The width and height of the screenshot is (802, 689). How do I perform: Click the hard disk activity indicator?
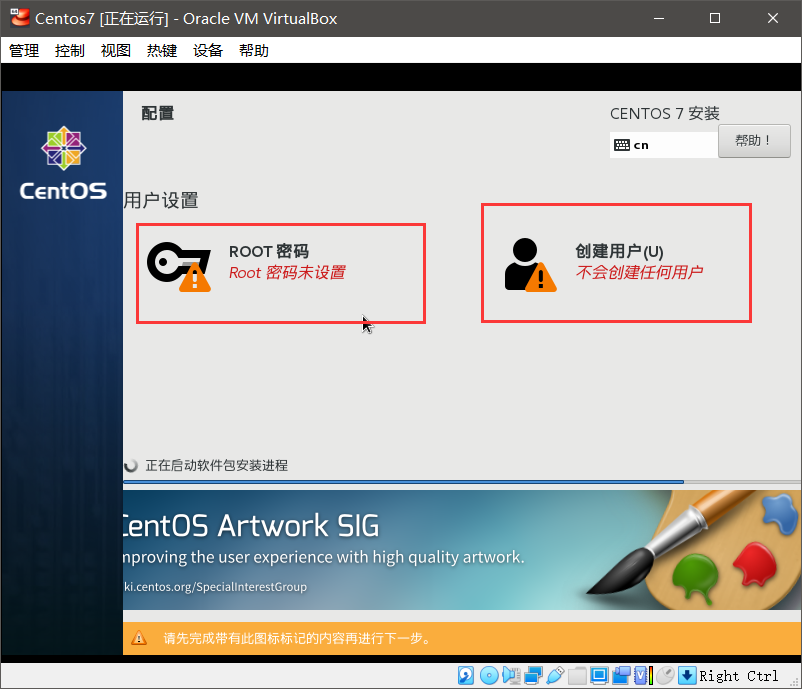[466, 675]
